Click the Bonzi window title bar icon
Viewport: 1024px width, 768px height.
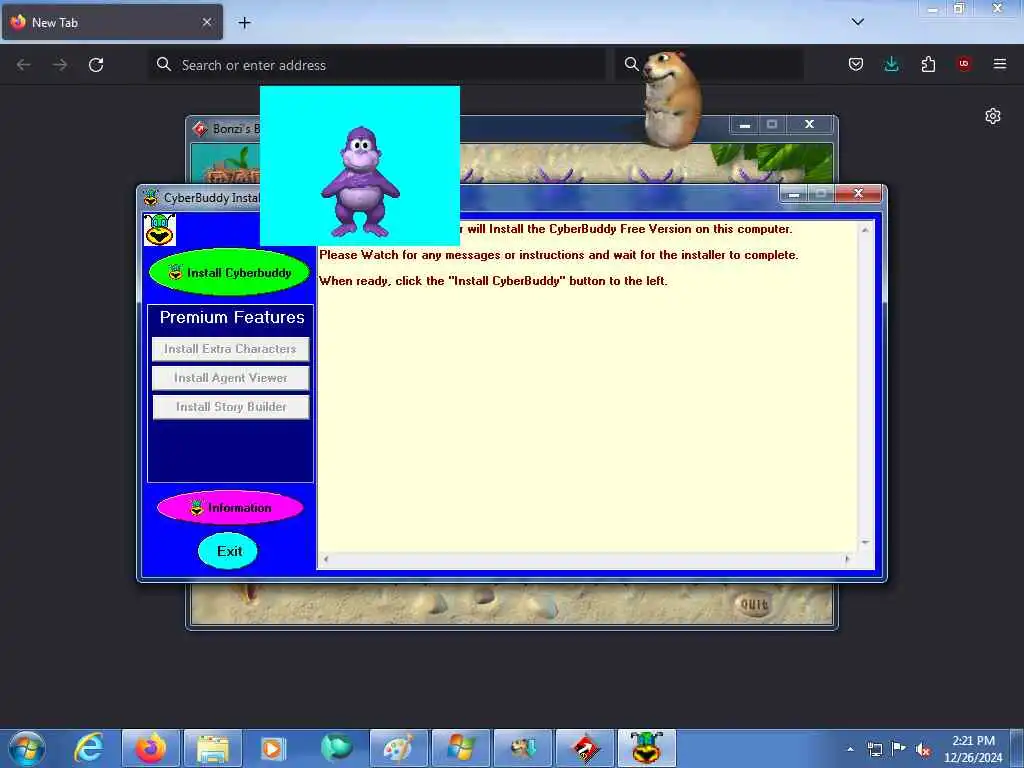click(x=200, y=129)
